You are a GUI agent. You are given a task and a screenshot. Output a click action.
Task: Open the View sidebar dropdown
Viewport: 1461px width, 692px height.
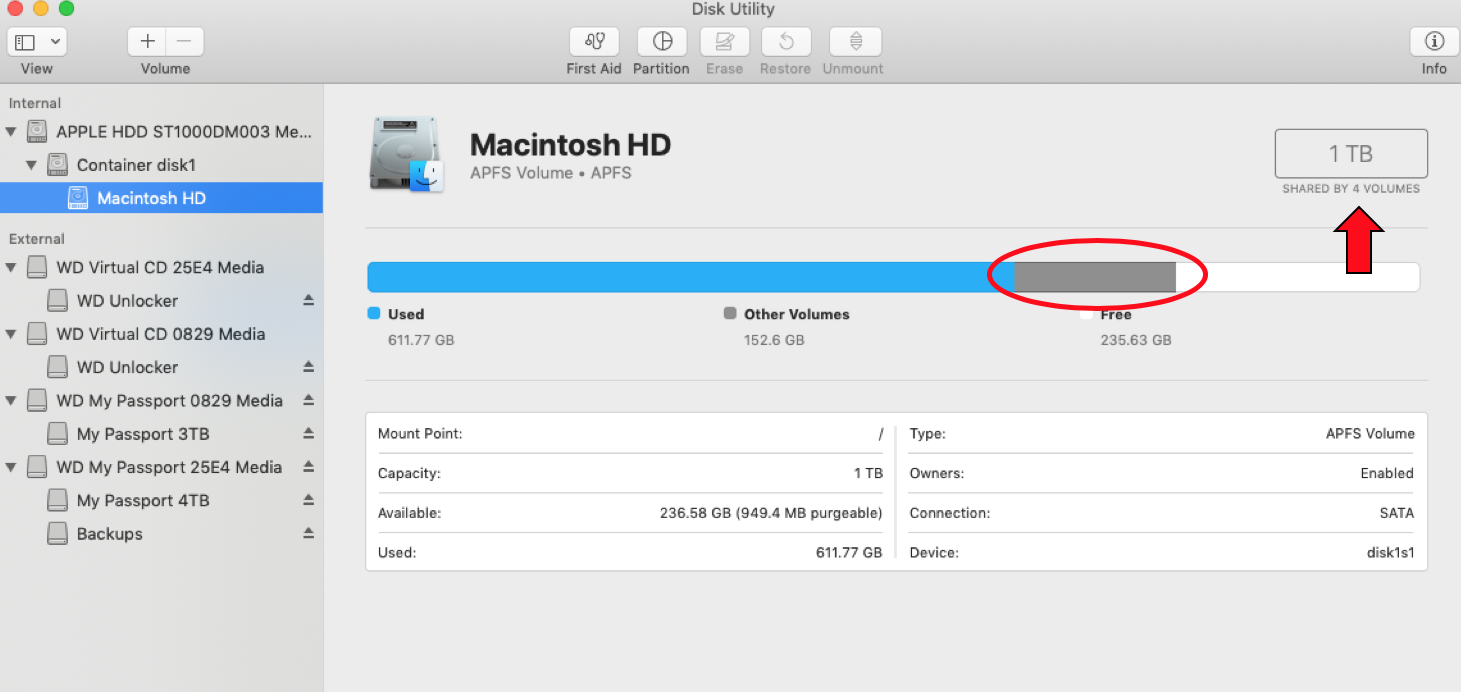(37, 42)
